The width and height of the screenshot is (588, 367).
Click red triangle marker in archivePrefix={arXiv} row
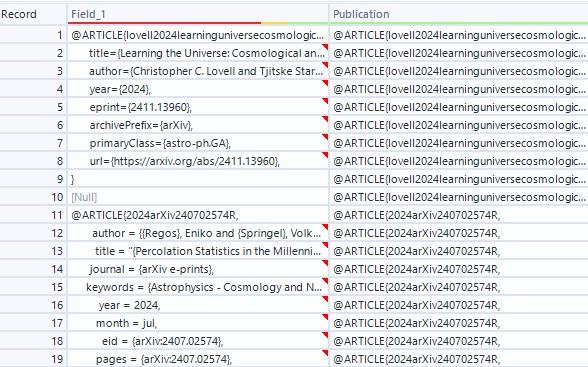pos(325,119)
